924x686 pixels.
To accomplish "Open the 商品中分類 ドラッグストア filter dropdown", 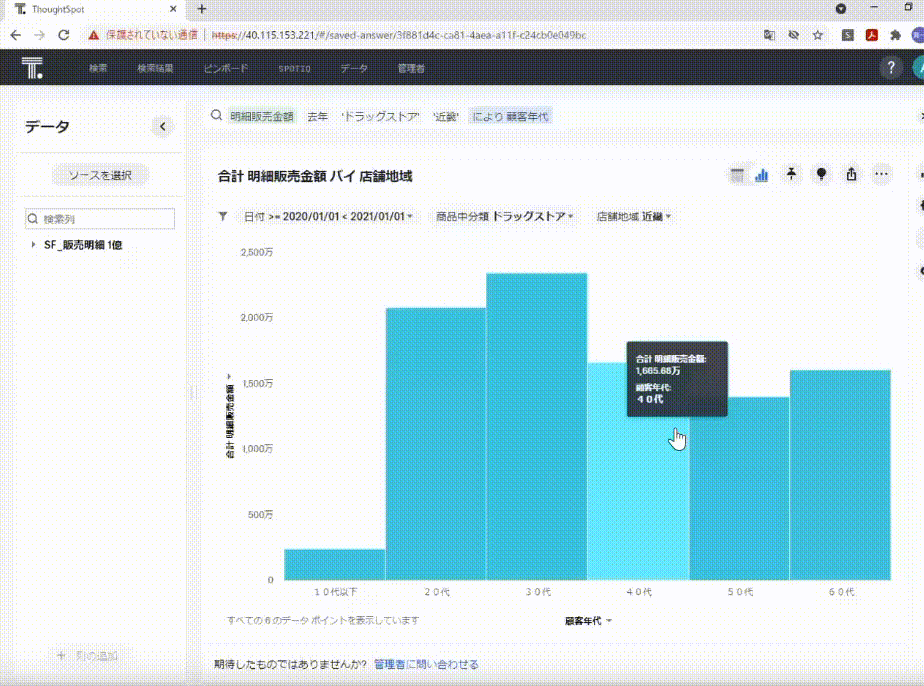I will click(x=504, y=217).
